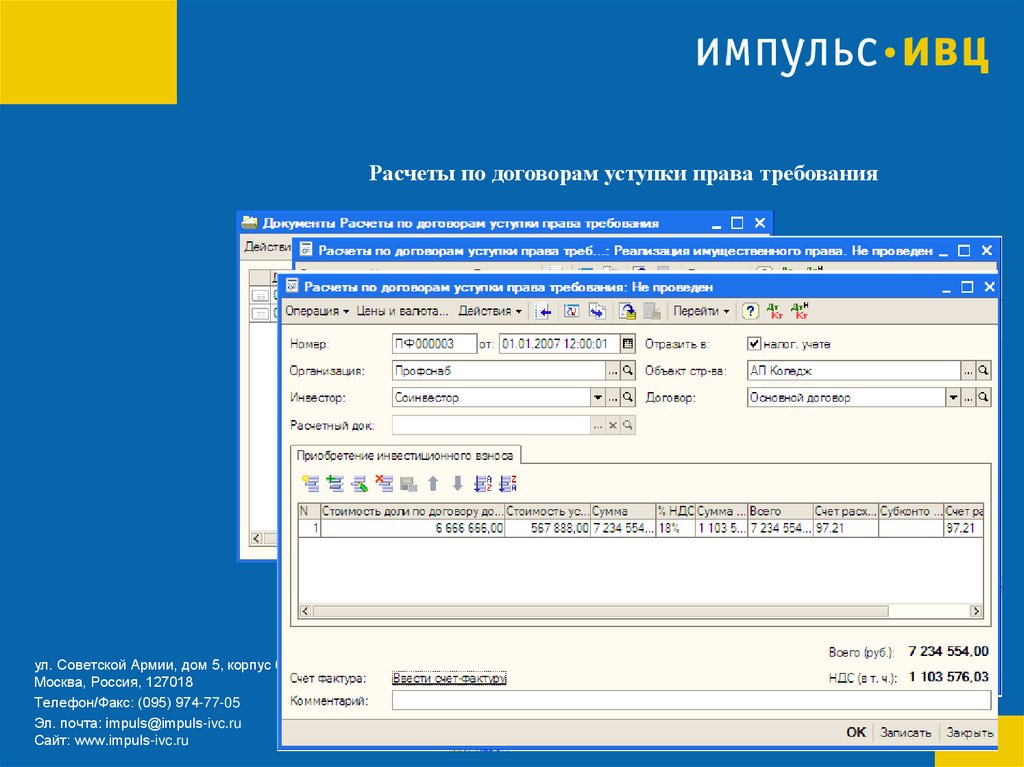1024x767 pixels.
Task: Add a new row to the table
Action: 310,483
